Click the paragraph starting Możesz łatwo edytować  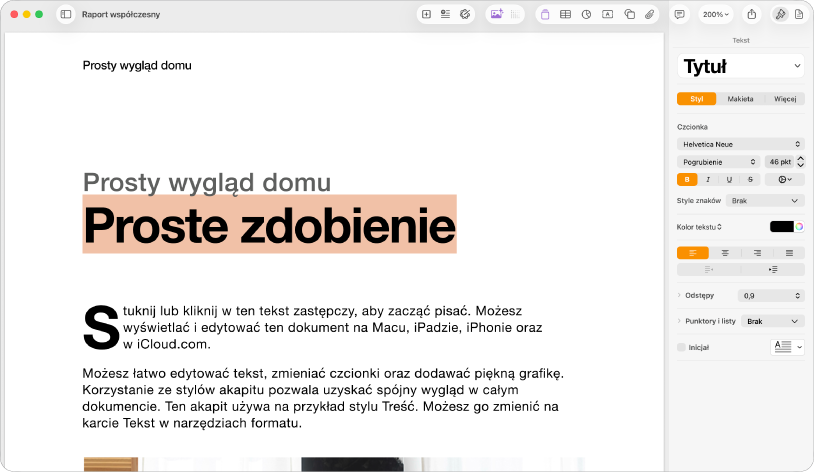point(322,398)
